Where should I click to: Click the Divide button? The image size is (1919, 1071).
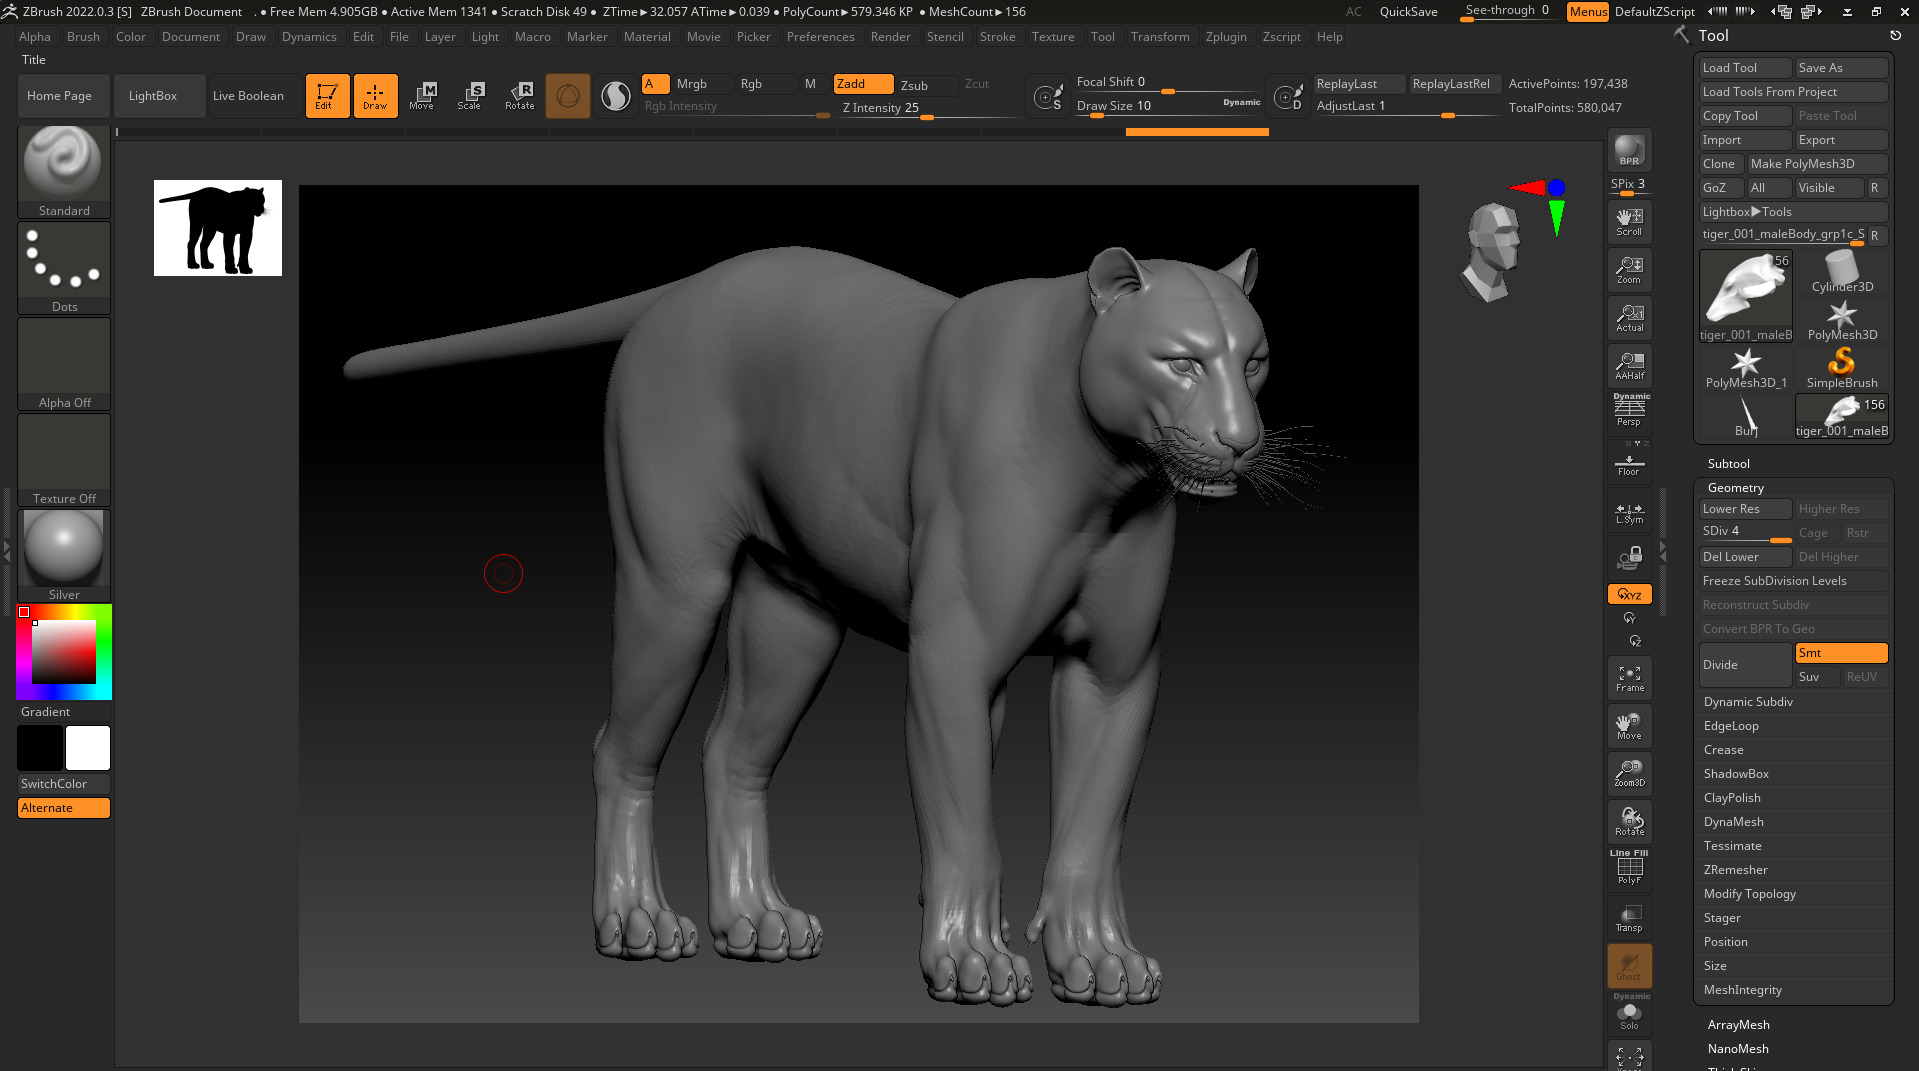(x=1745, y=665)
